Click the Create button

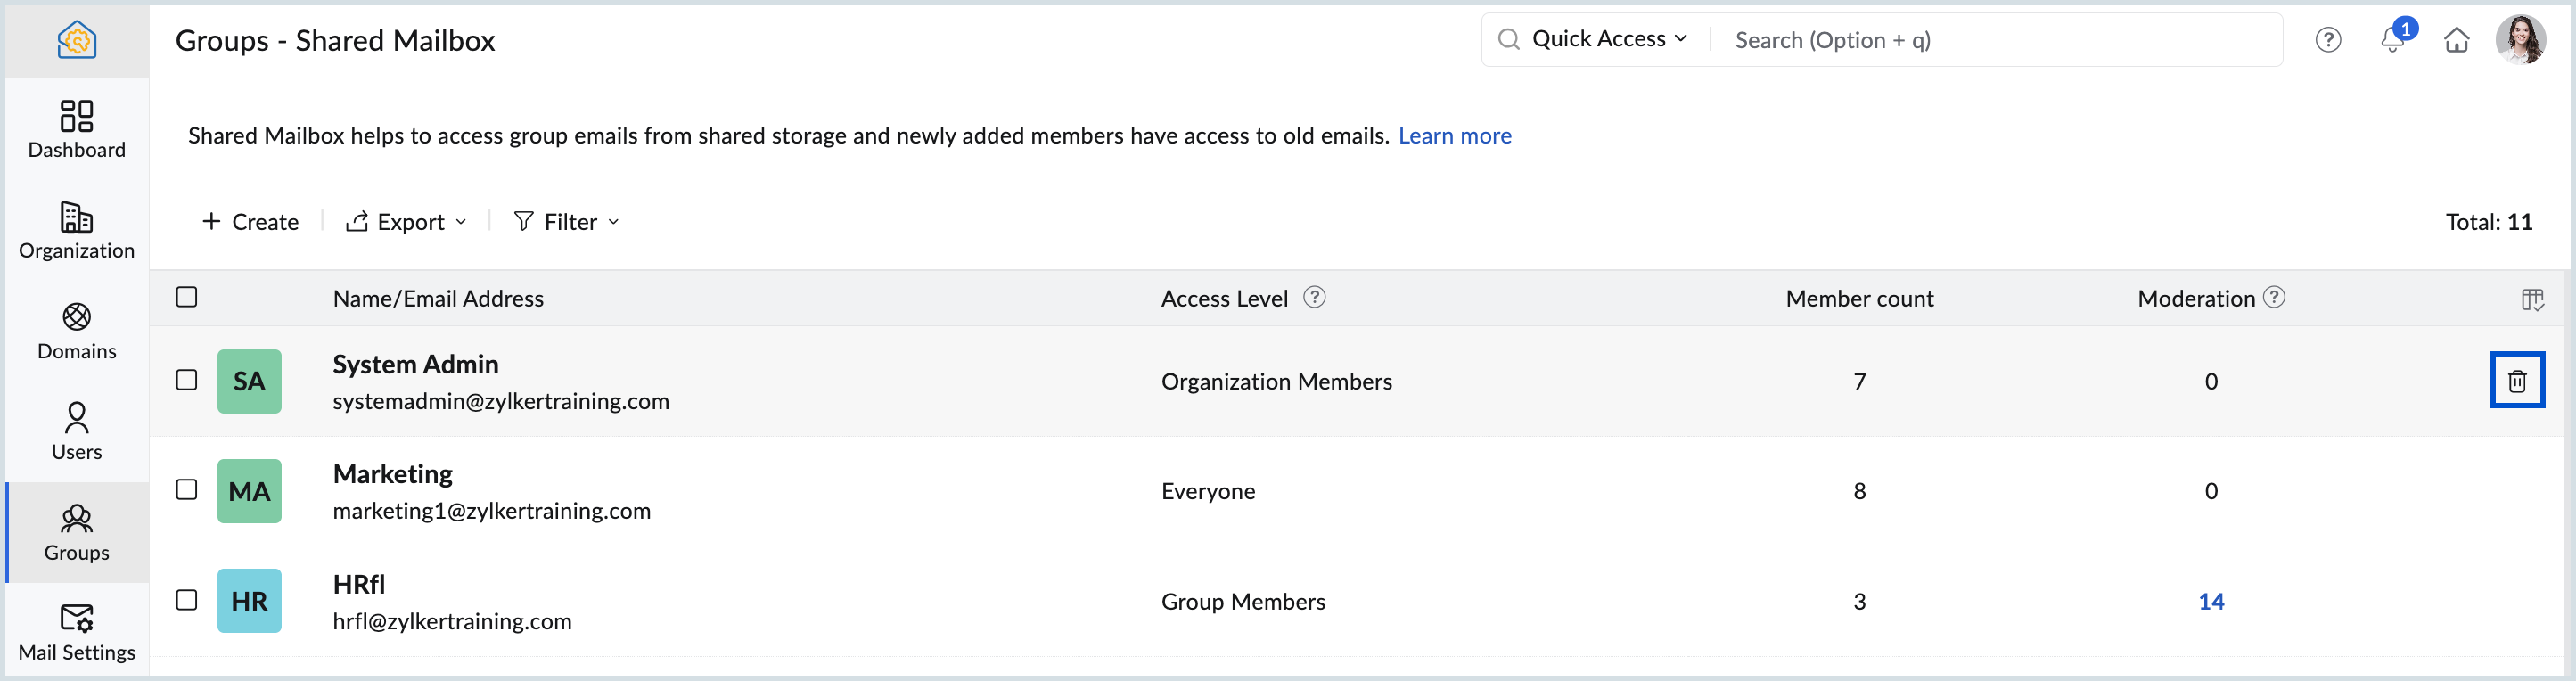[x=251, y=222]
